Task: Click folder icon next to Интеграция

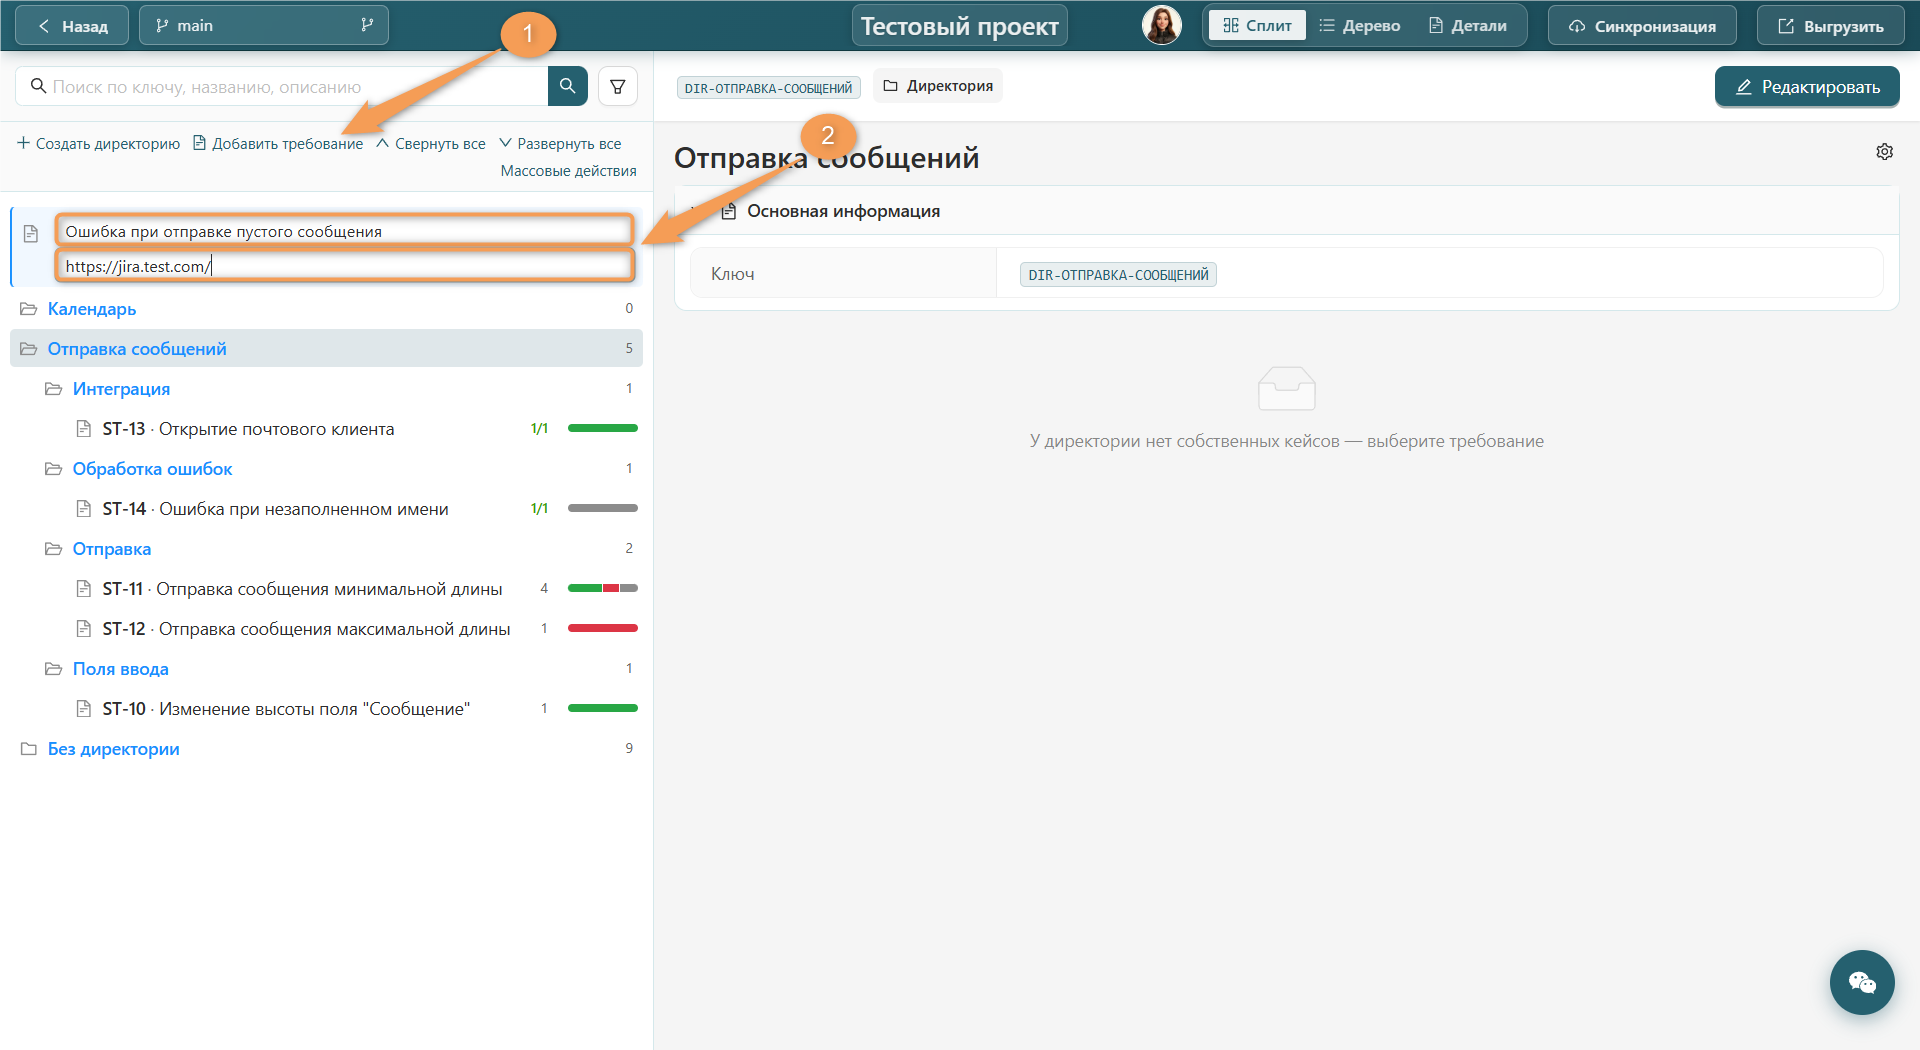Action: [x=54, y=389]
